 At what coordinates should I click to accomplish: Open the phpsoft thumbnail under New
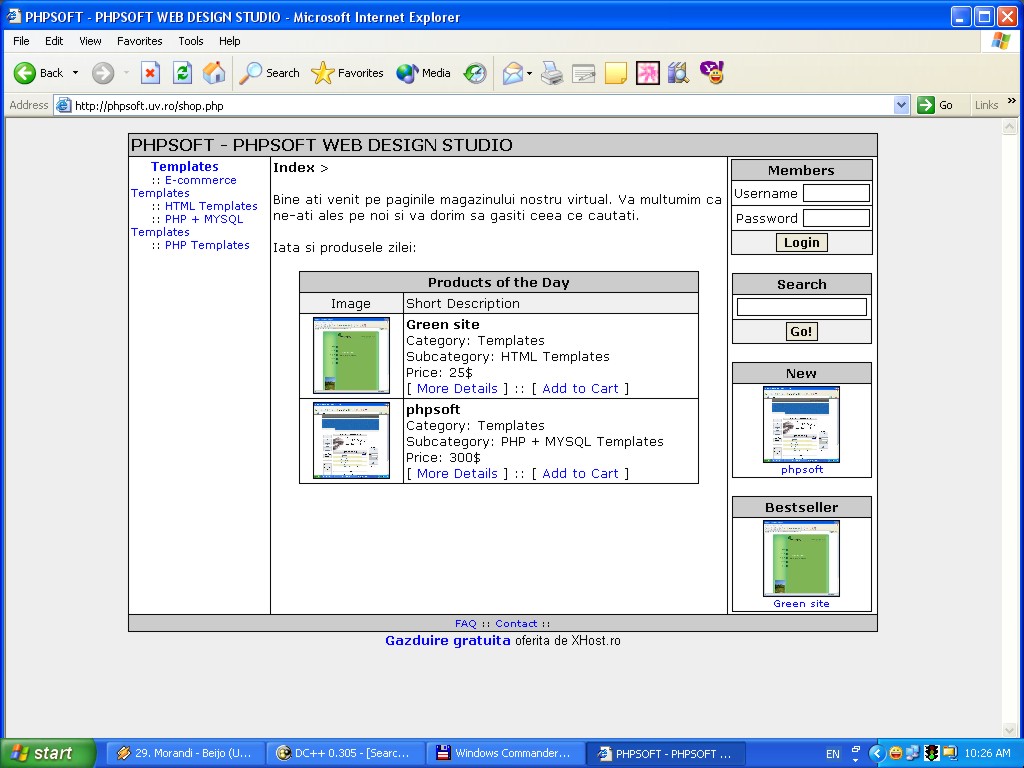(x=801, y=424)
